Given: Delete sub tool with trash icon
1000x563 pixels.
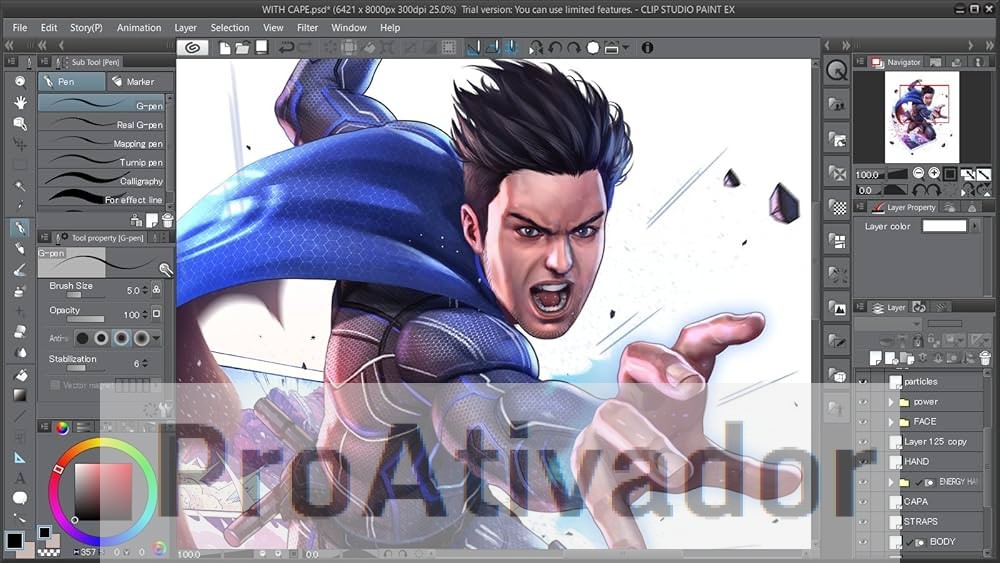Looking at the screenshot, I should click(x=167, y=221).
